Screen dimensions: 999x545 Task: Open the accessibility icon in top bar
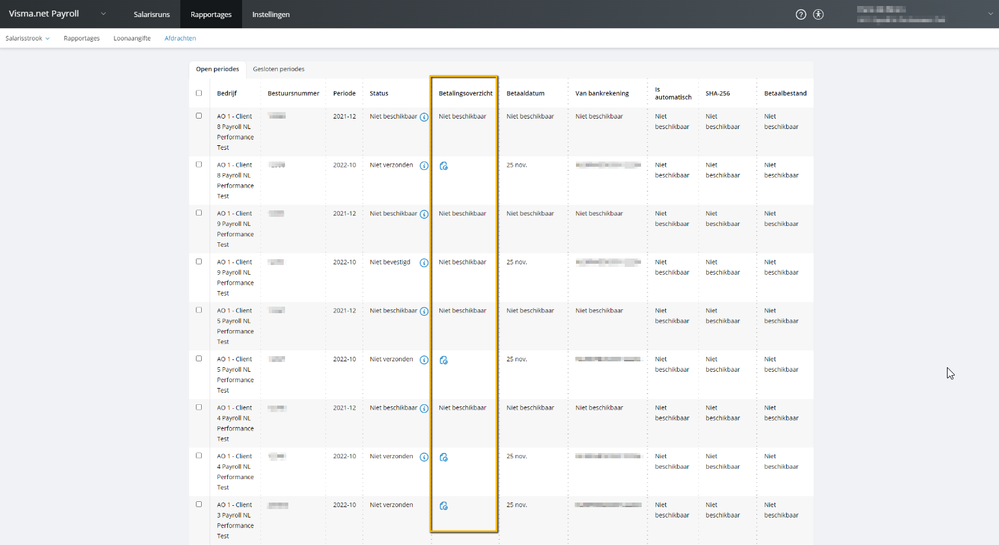(x=819, y=14)
